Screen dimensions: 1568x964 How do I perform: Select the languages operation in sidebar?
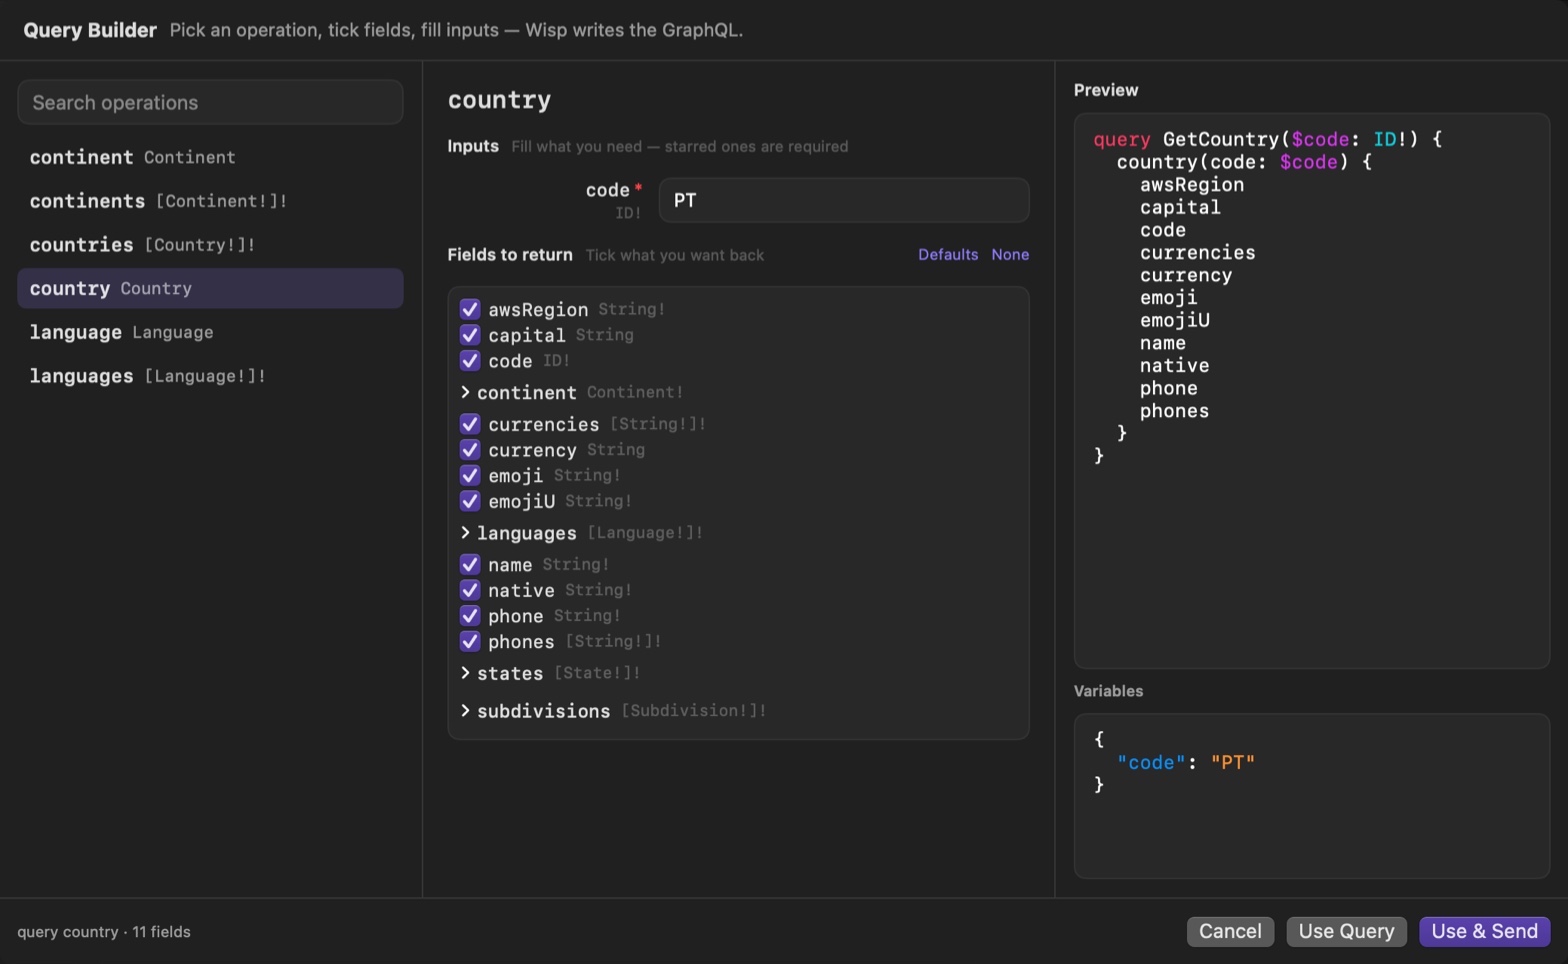(x=210, y=376)
